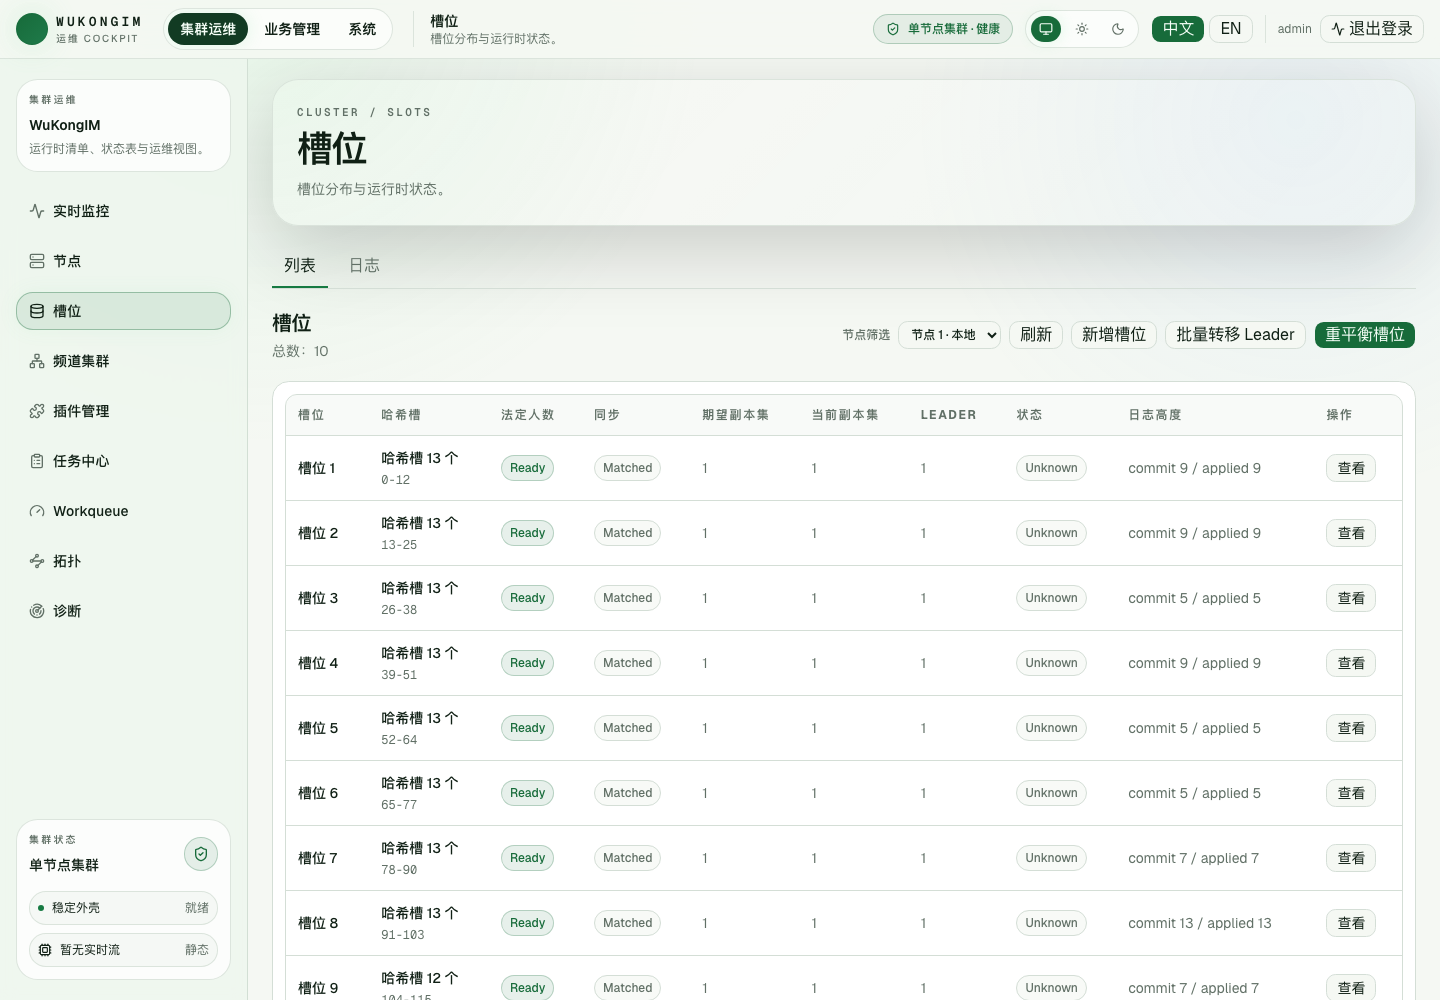View details of 槽位 2
Image resolution: width=1440 pixels, height=1000 pixels.
click(1351, 533)
